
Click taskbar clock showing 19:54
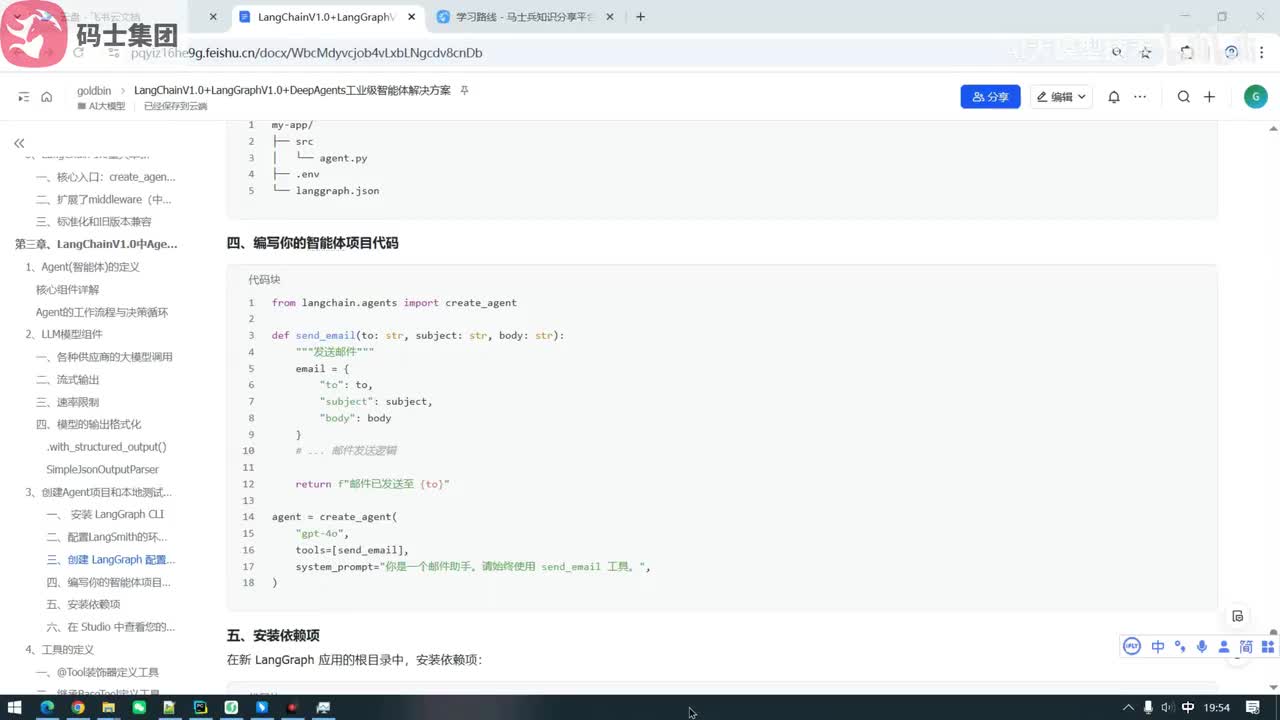1217,708
